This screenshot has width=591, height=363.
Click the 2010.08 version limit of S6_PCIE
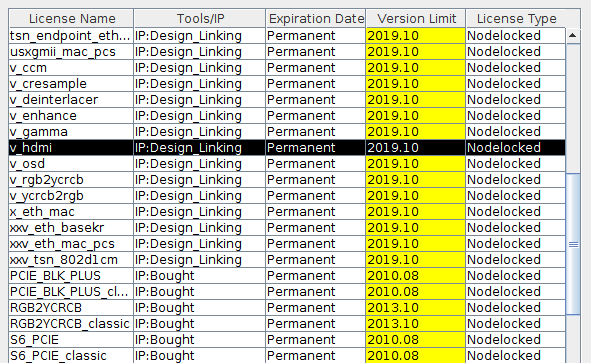click(415, 340)
